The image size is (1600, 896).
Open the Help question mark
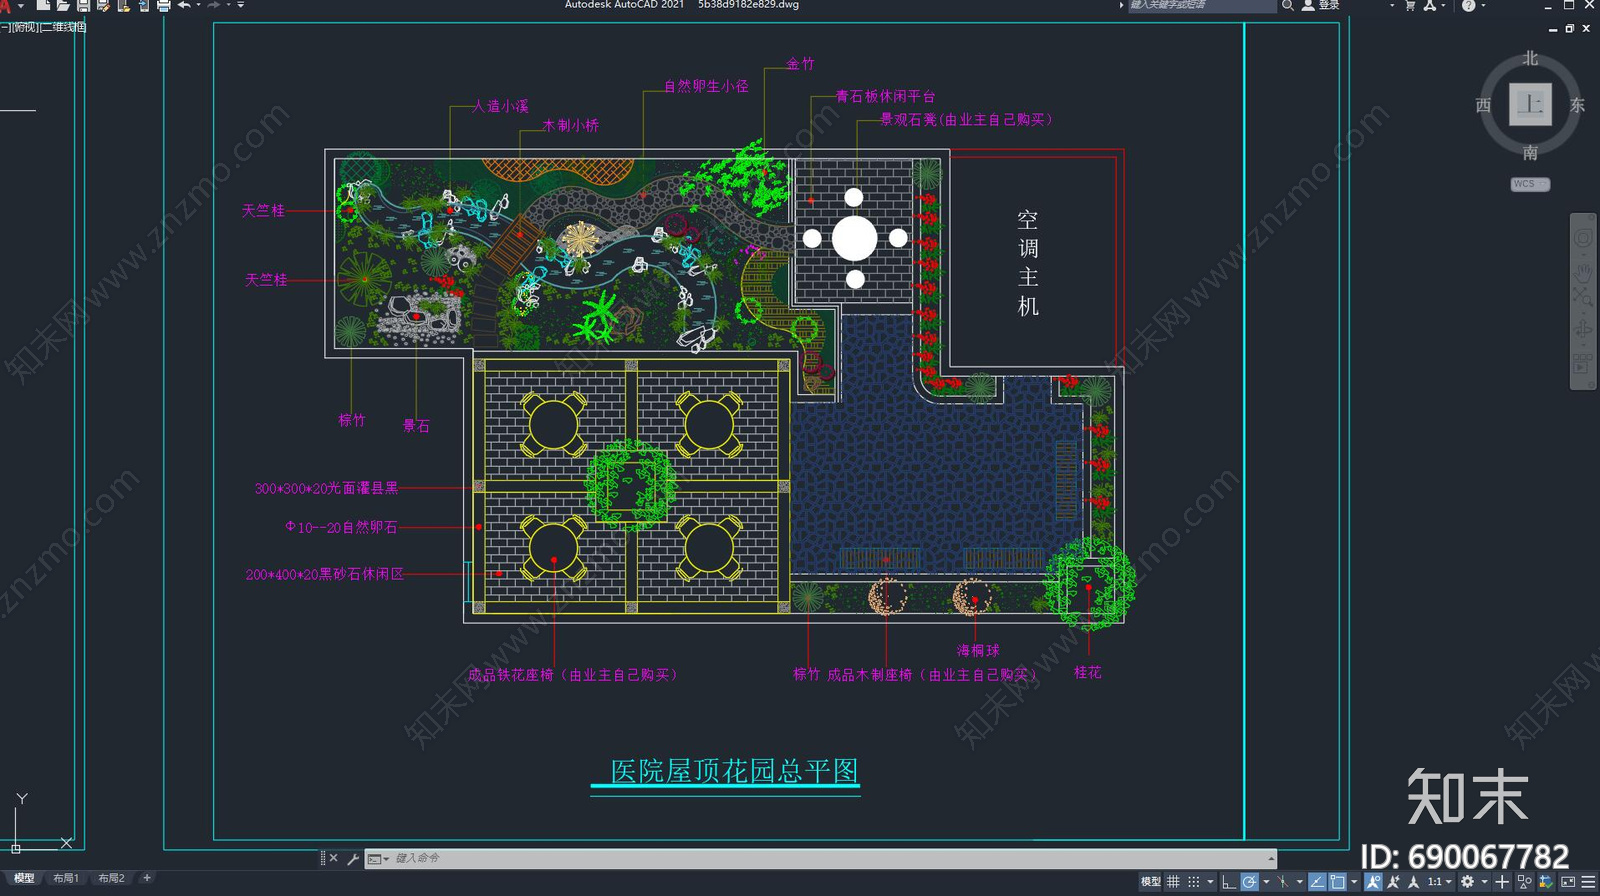[1469, 5]
